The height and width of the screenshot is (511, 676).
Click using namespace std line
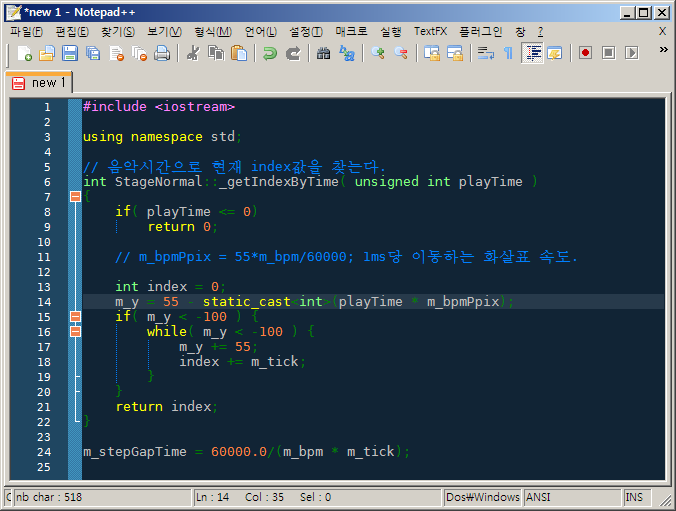162,137
